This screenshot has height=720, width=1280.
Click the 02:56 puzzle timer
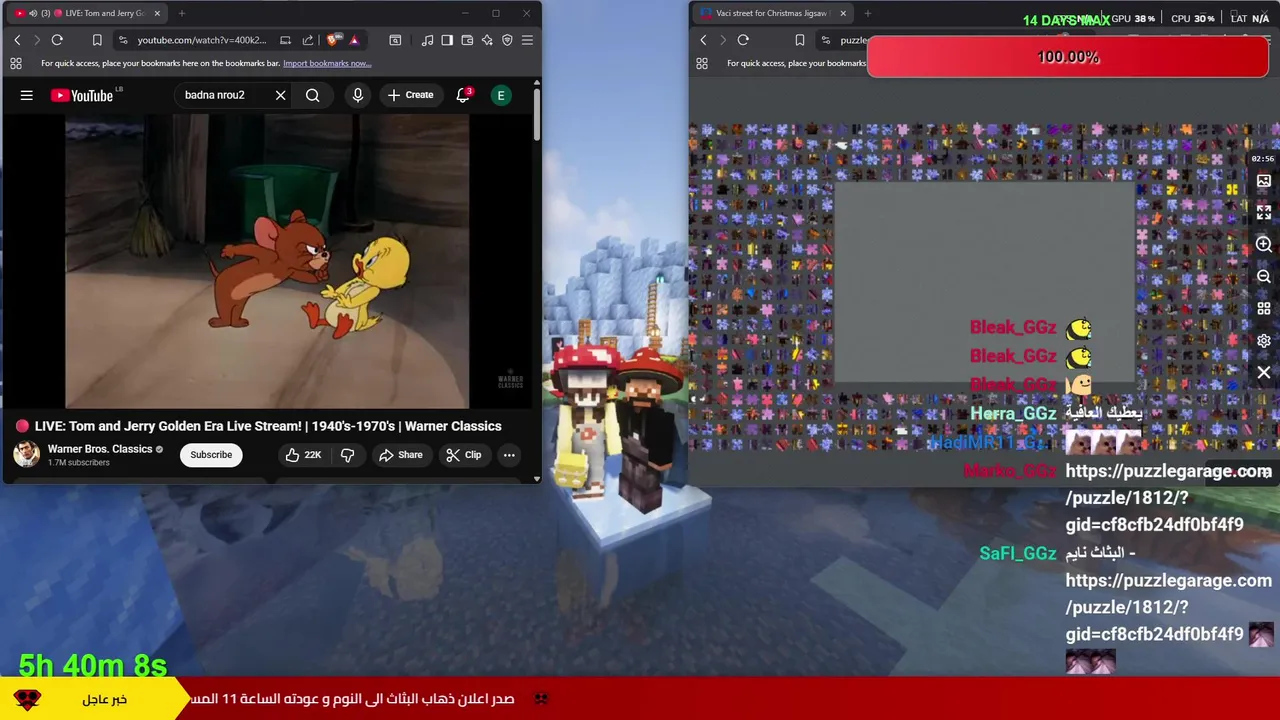[1263, 159]
